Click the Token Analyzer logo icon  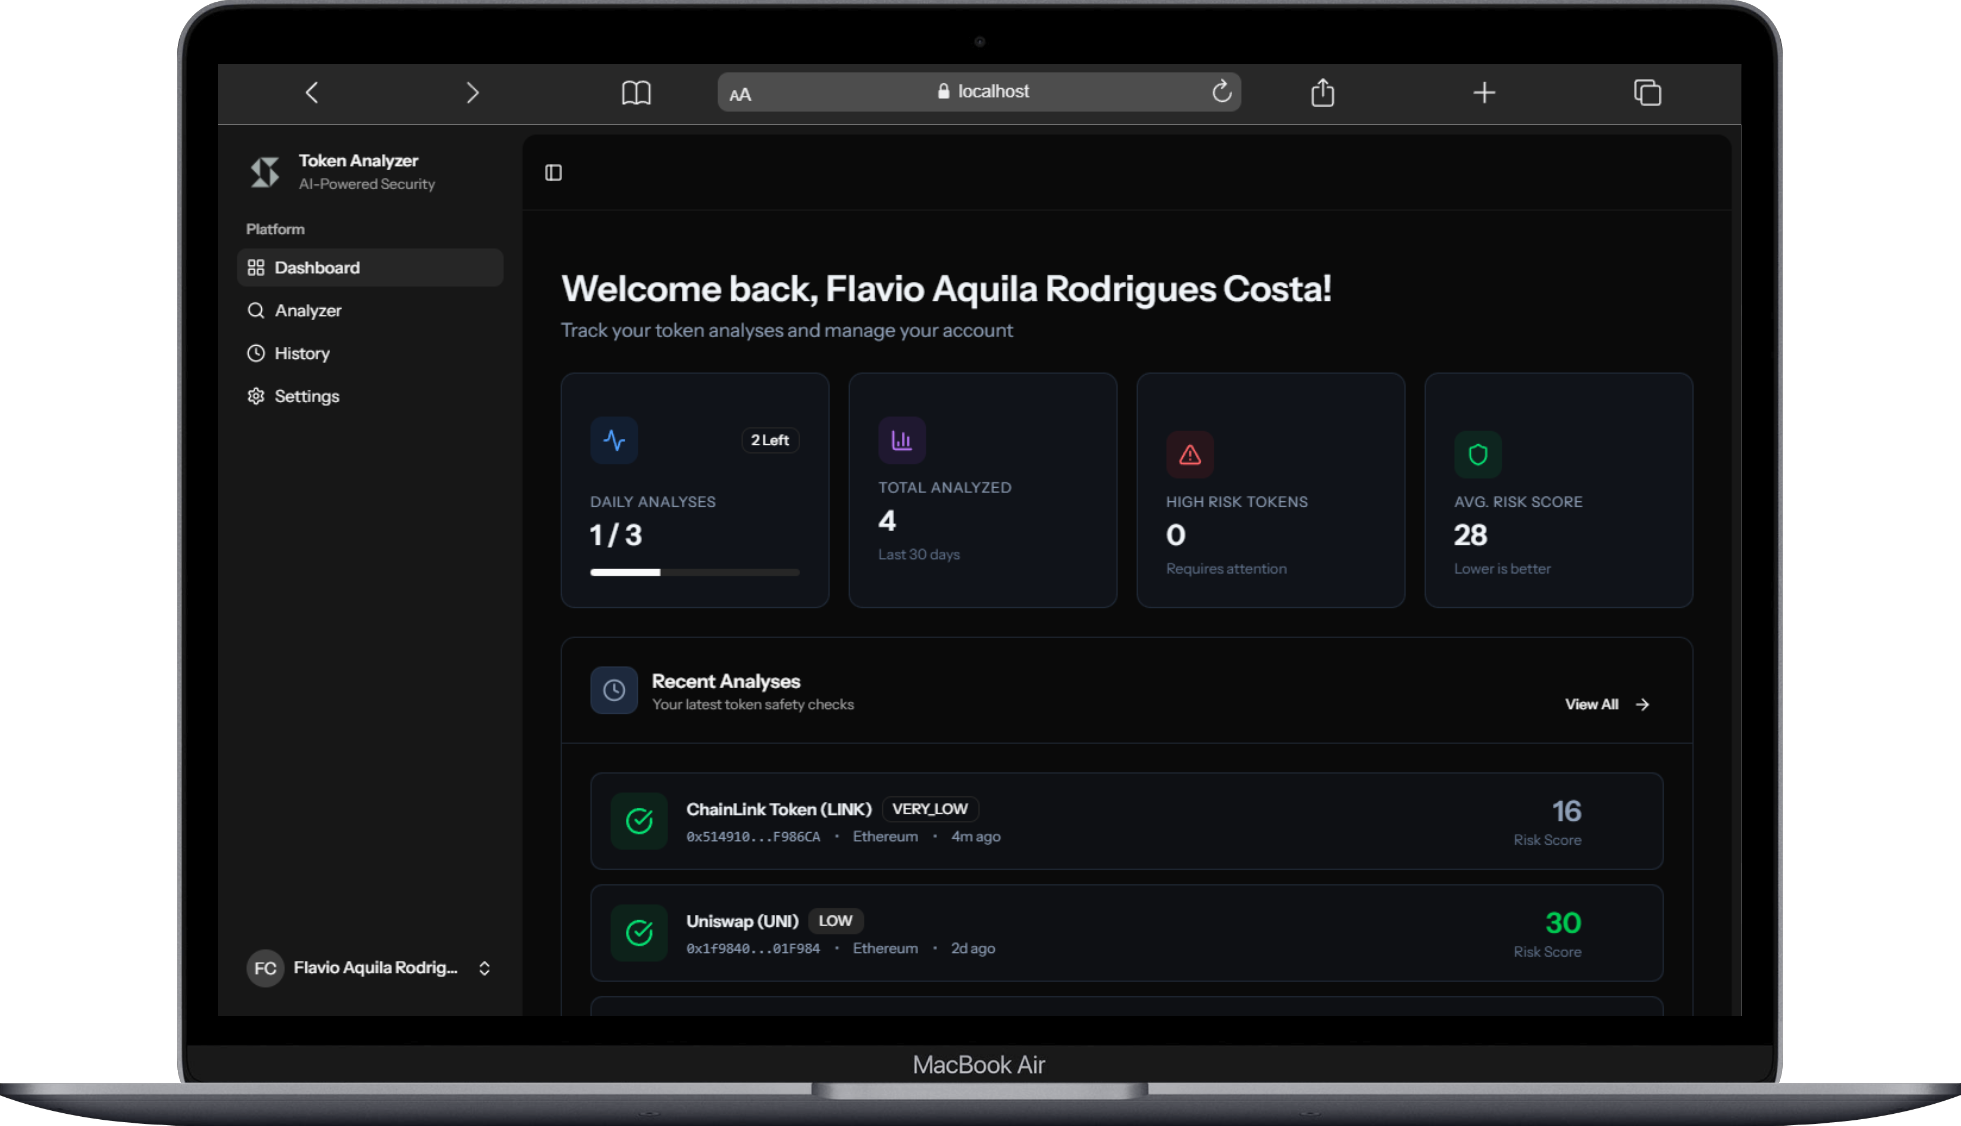(265, 172)
